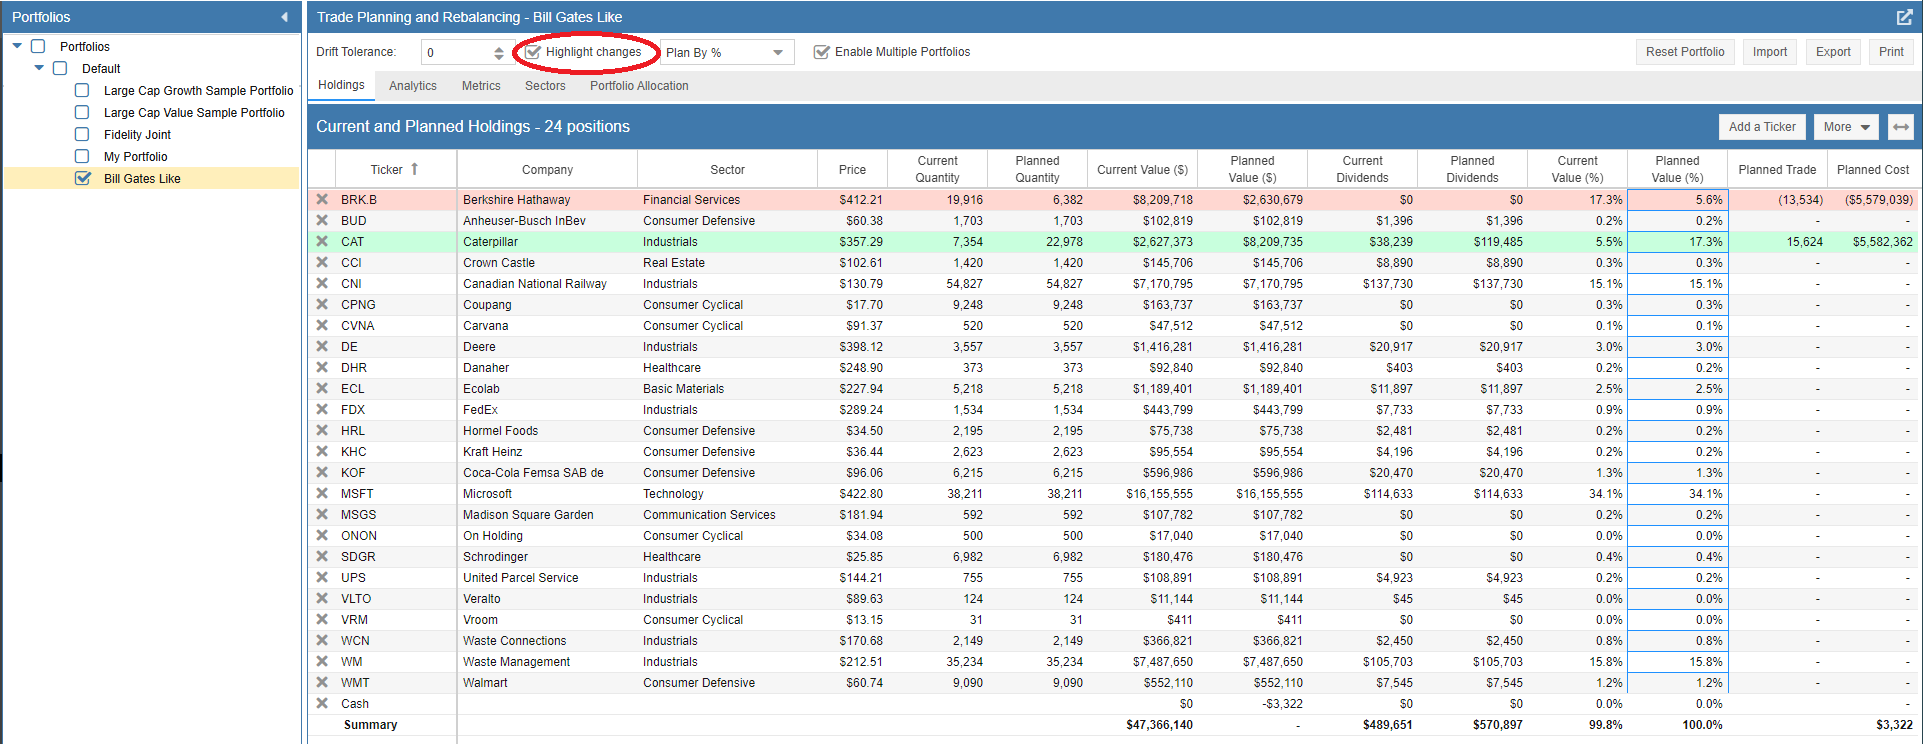1923x744 pixels.
Task: Adjust the Drift Tolerance spinner arrows
Action: pyautogui.click(x=499, y=52)
